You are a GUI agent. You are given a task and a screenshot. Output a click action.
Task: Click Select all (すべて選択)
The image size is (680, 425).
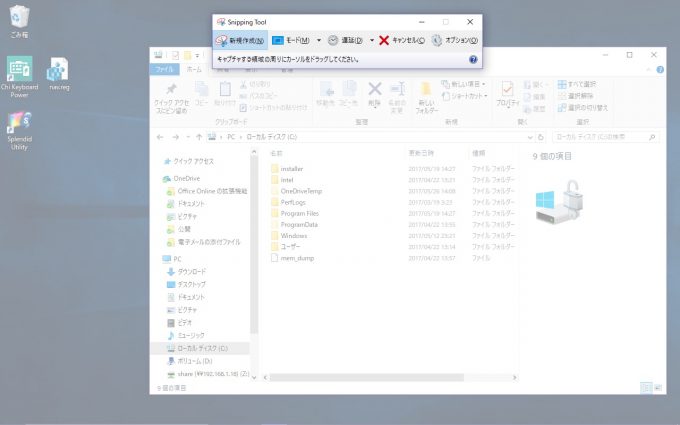(577, 84)
